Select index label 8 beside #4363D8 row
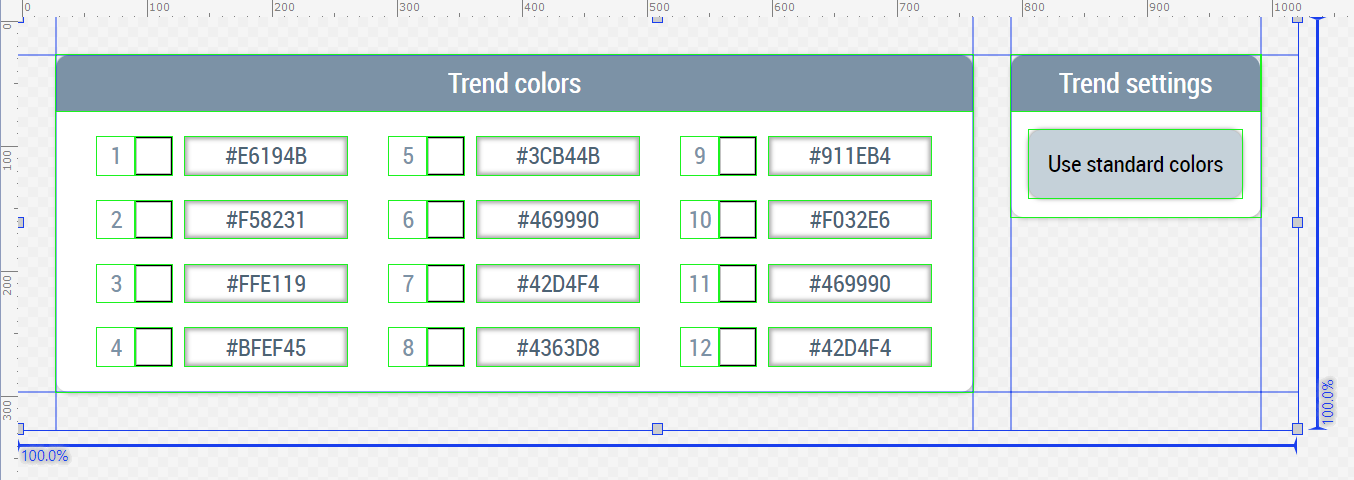 (x=408, y=347)
